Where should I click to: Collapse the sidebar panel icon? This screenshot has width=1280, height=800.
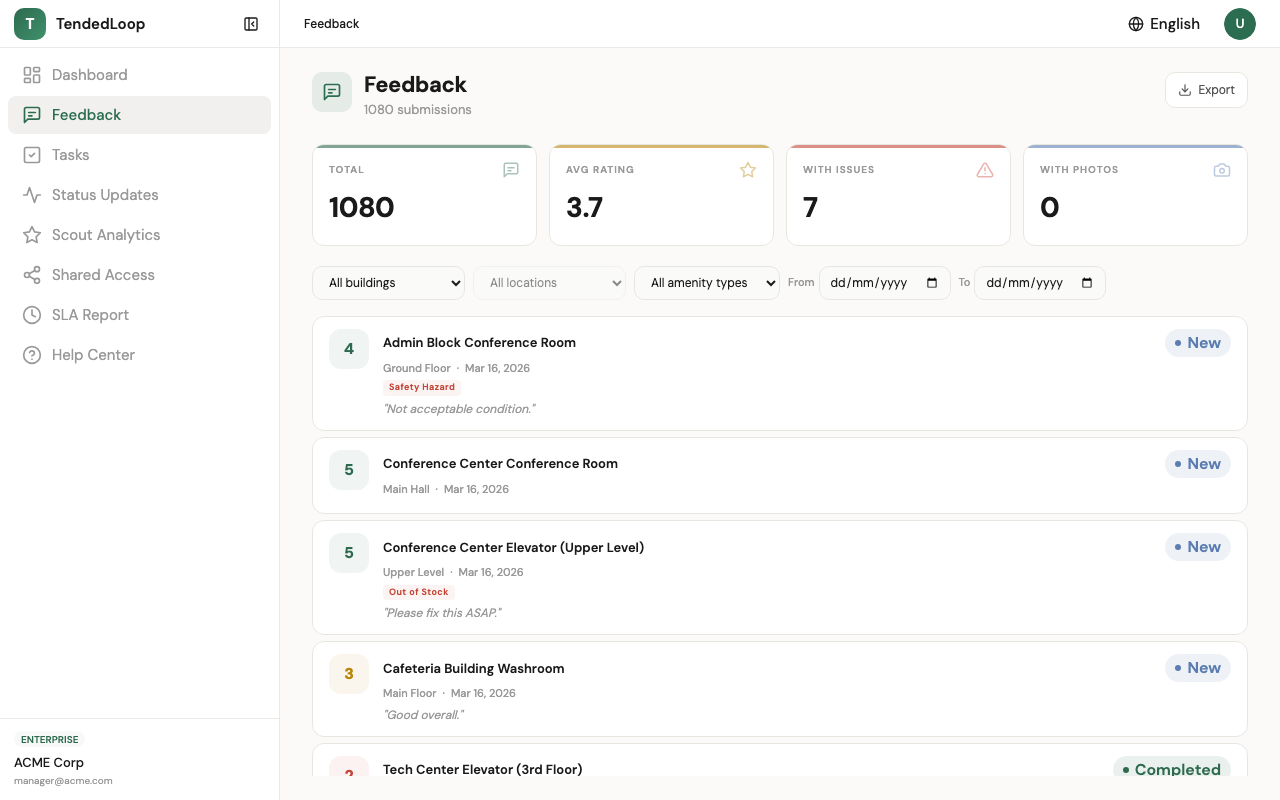pyautogui.click(x=251, y=24)
